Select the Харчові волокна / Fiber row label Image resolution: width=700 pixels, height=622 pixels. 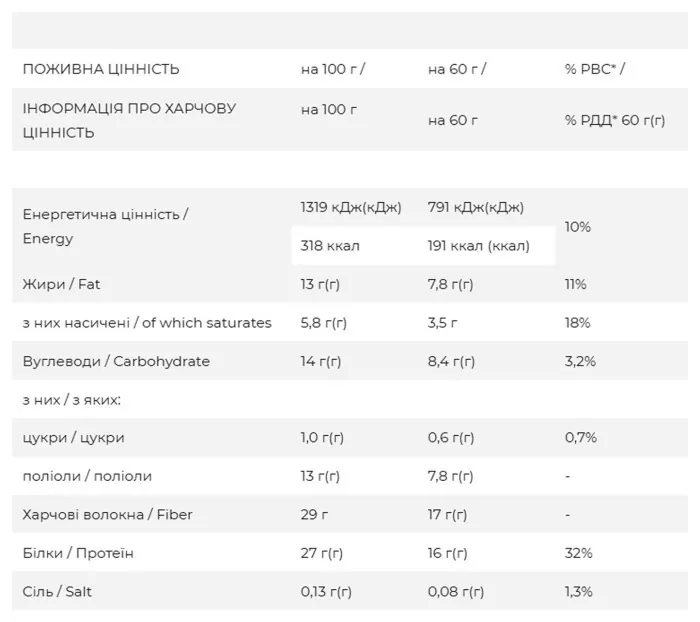(107, 514)
